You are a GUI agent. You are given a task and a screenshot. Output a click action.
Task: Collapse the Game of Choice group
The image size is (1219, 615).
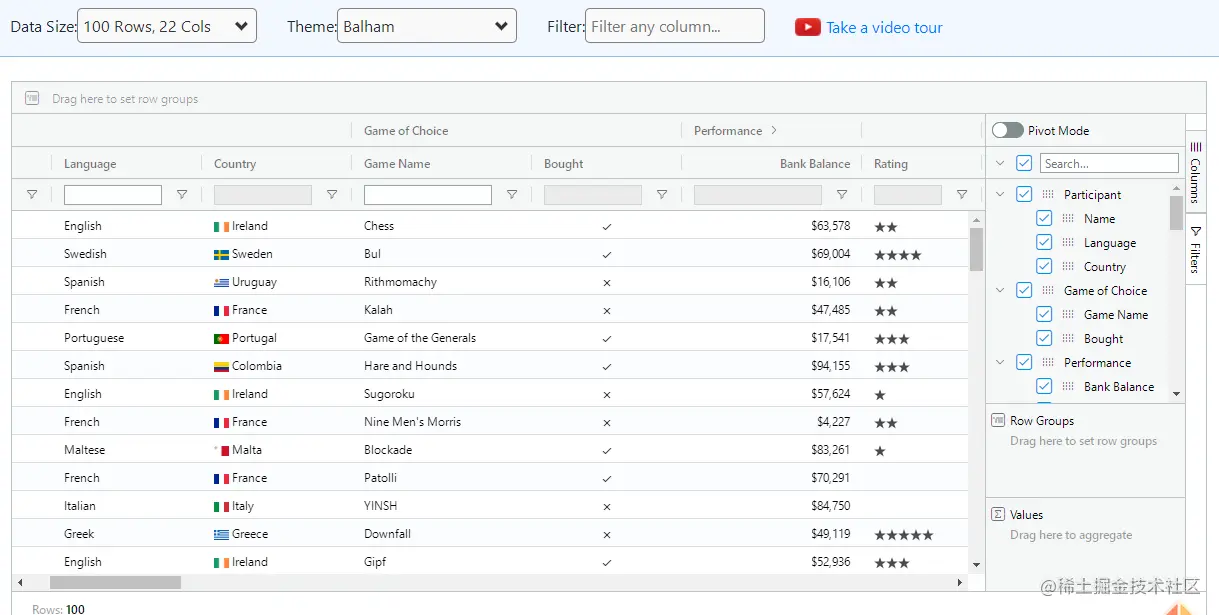point(1000,291)
